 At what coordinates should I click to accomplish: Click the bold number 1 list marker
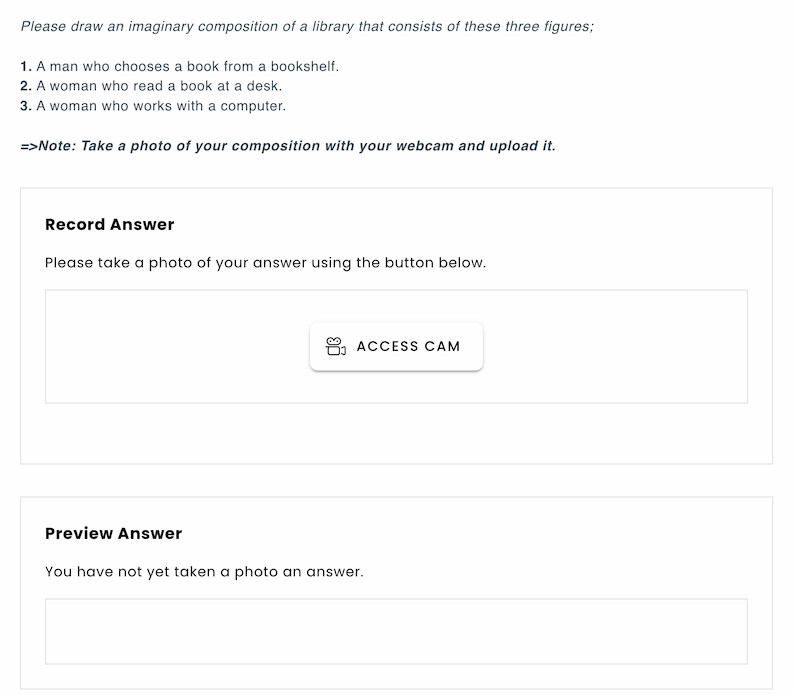[x=25, y=67]
